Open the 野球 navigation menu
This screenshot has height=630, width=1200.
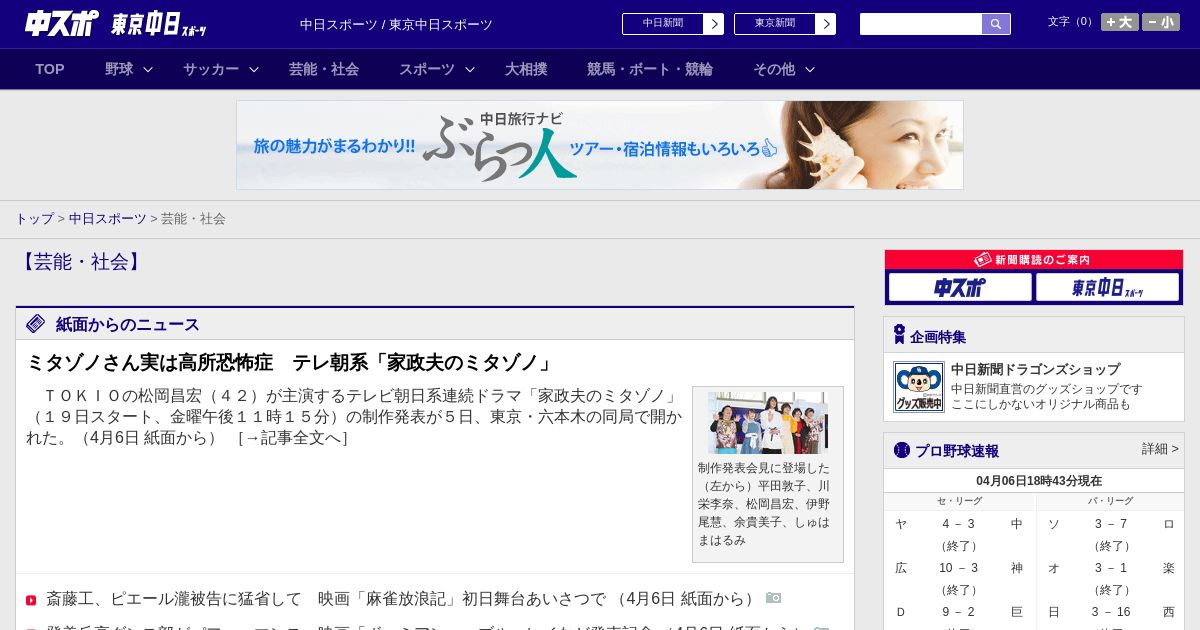point(119,69)
